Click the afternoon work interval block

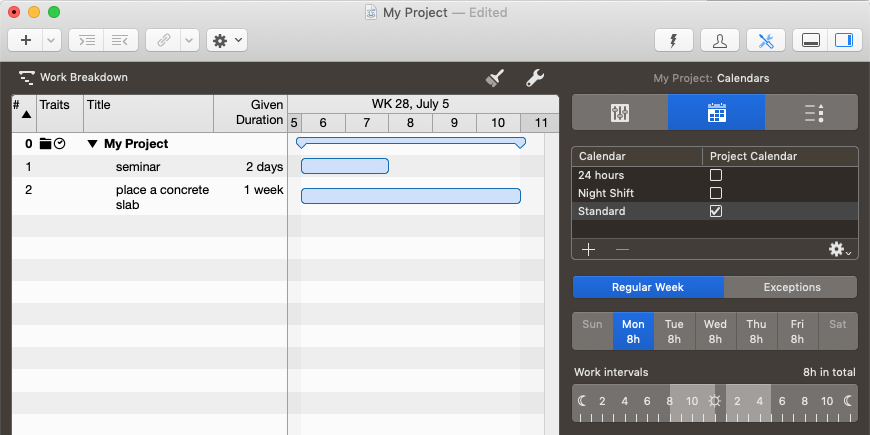(x=748, y=403)
